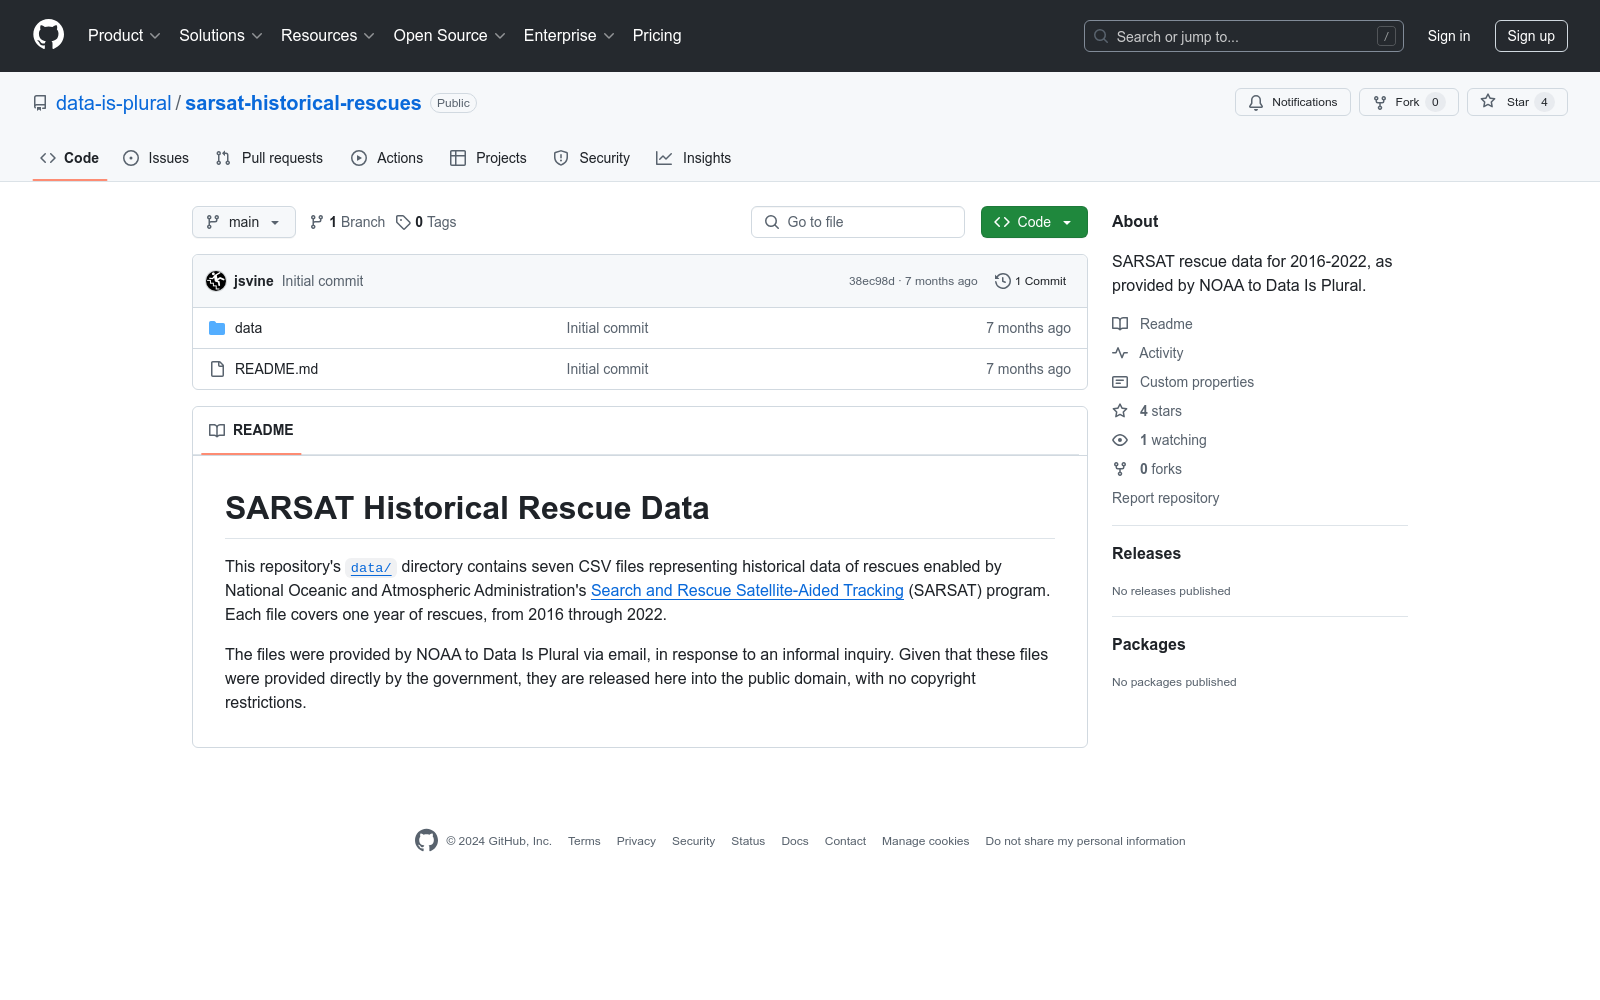
Task: Click the star icon beside 4 stars
Action: (x=1120, y=411)
